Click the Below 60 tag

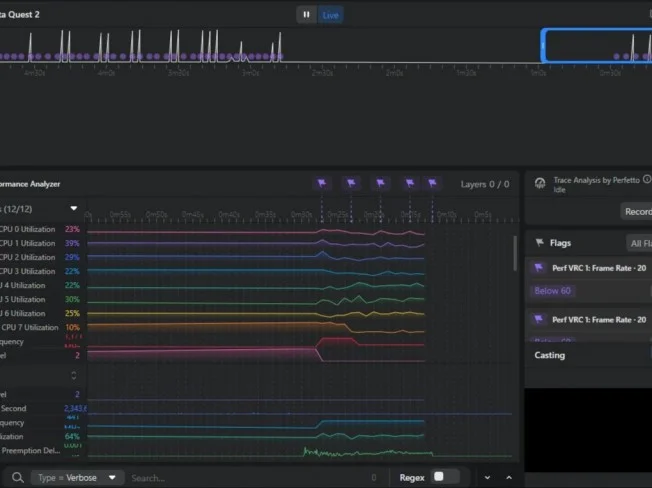tap(552, 291)
